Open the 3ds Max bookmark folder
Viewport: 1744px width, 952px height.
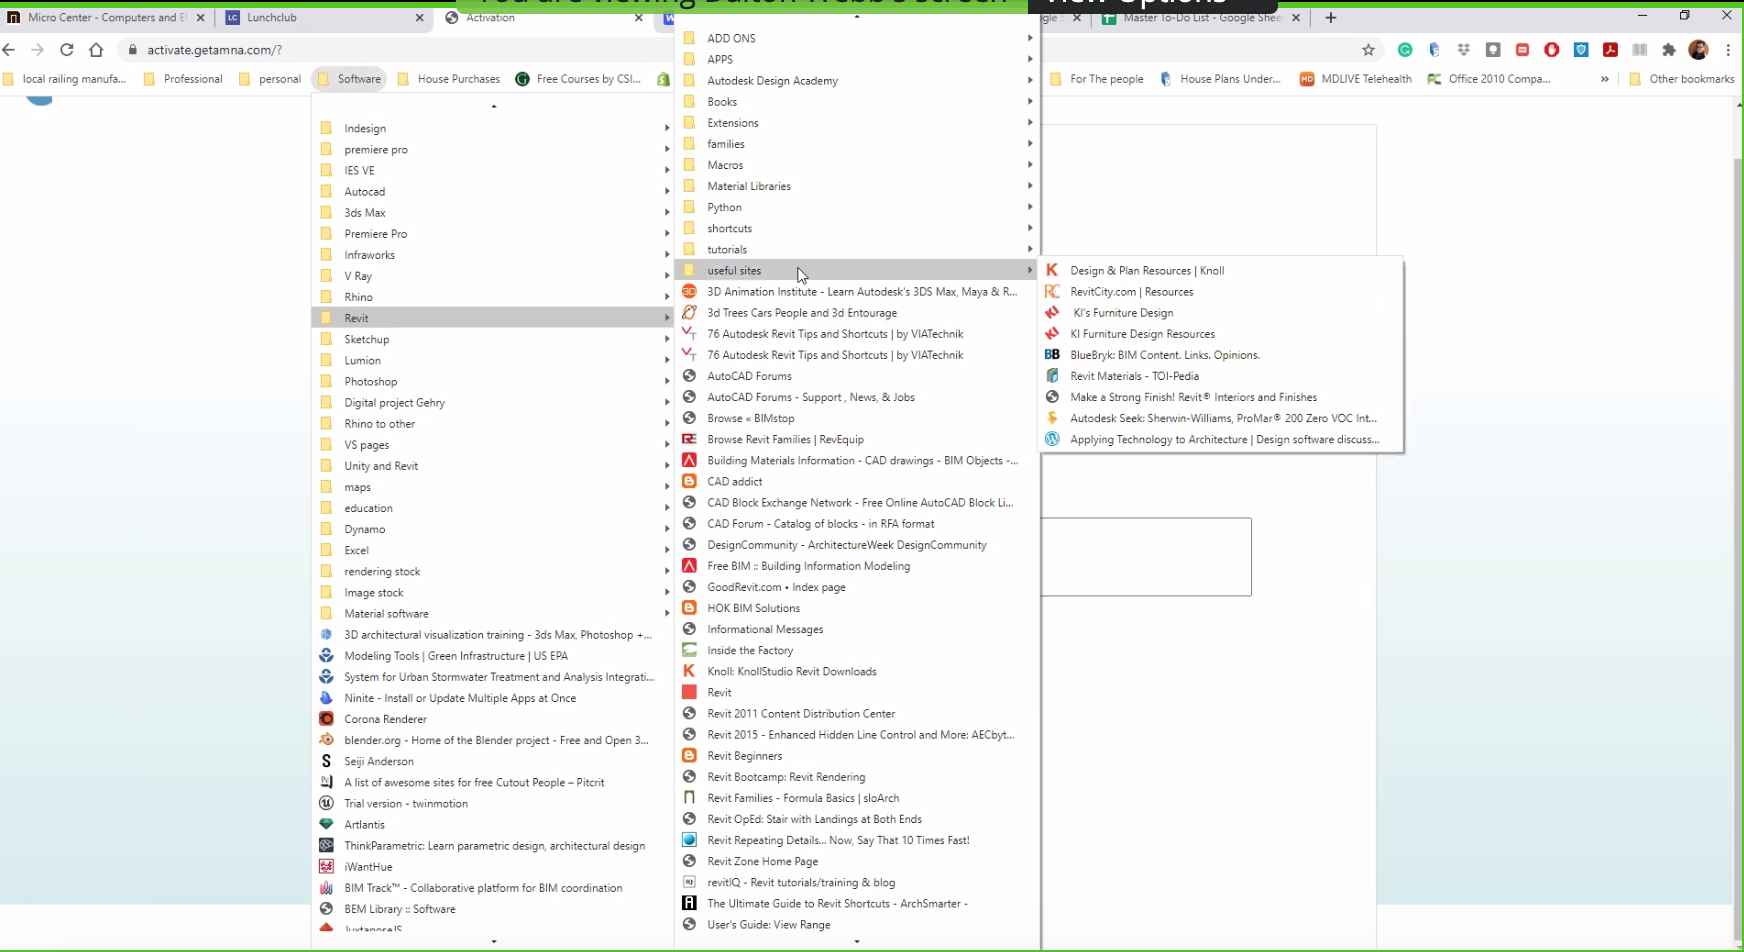point(493,212)
